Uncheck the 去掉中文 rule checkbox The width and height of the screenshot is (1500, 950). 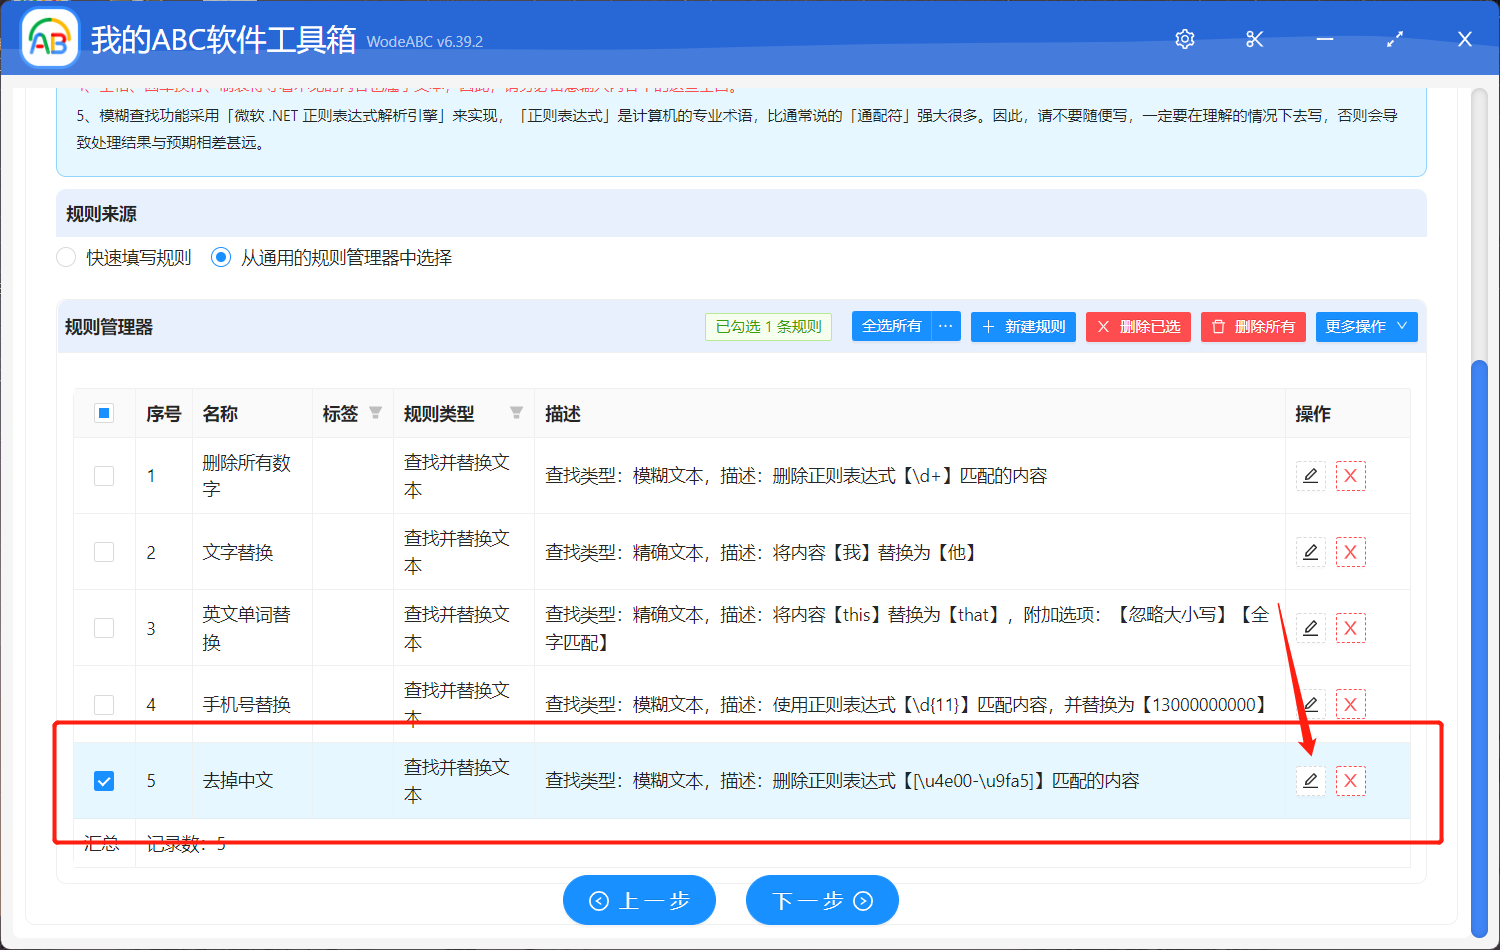point(104,780)
